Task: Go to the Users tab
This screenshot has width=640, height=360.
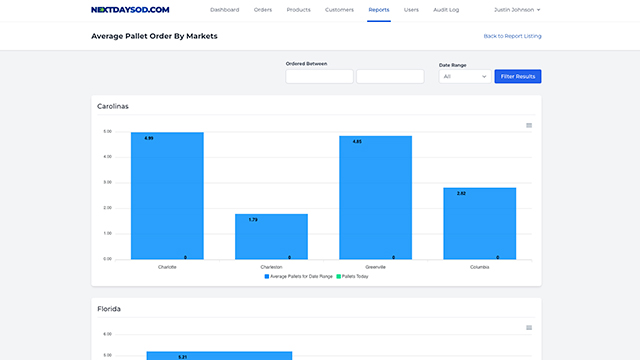Action: pyautogui.click(x=411, y=10)
